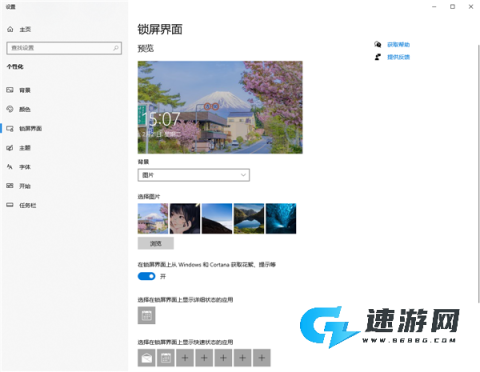Viewport: 480px width, 372px height.
Task: Click the calendar detailed status app icon
Action: click(x=147, y=315)
